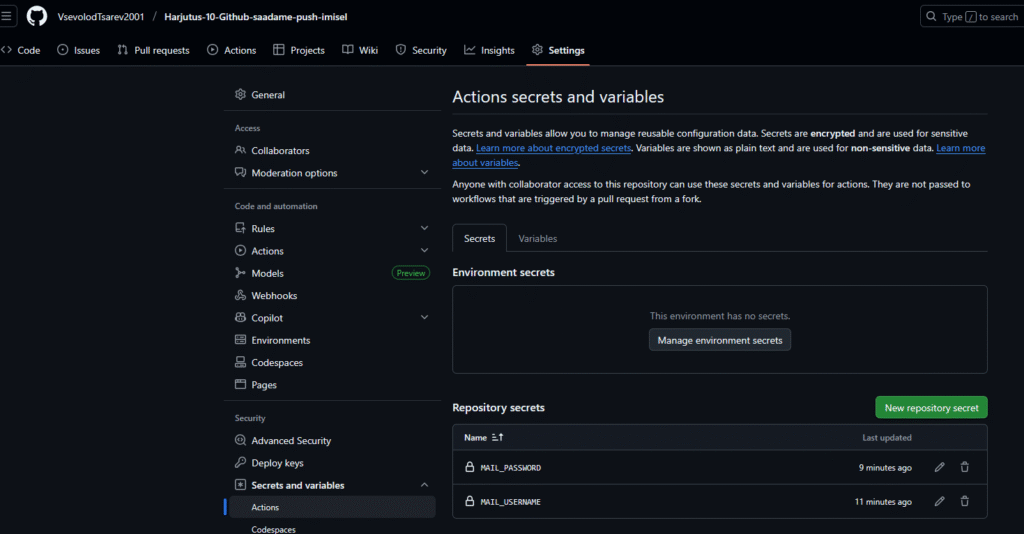Delete the MAIL_USERNAME secret trash icon
The width and height of the screenshot is (1024, 534).
pyautogui.click(x=964, y=501)
